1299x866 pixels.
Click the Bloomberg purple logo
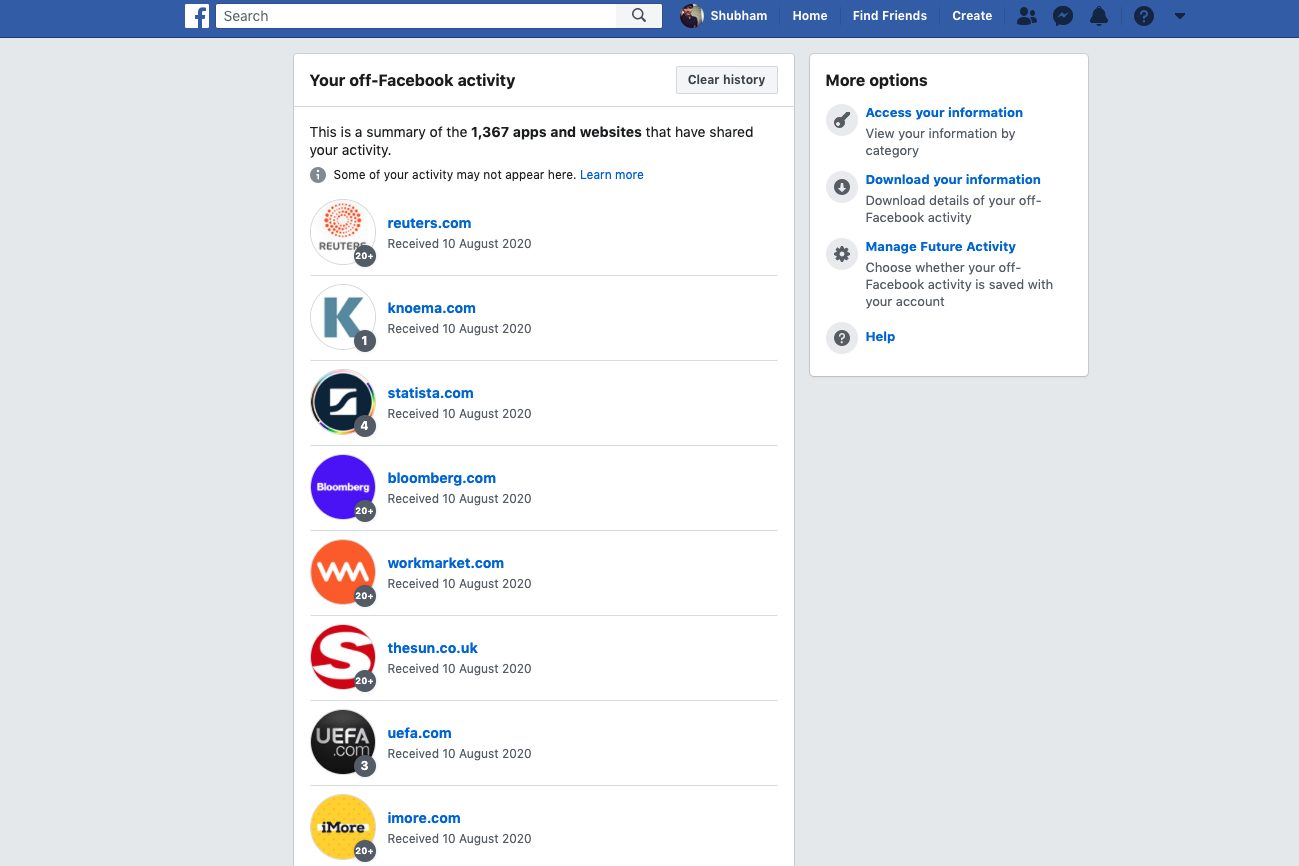tap(343, 487)
